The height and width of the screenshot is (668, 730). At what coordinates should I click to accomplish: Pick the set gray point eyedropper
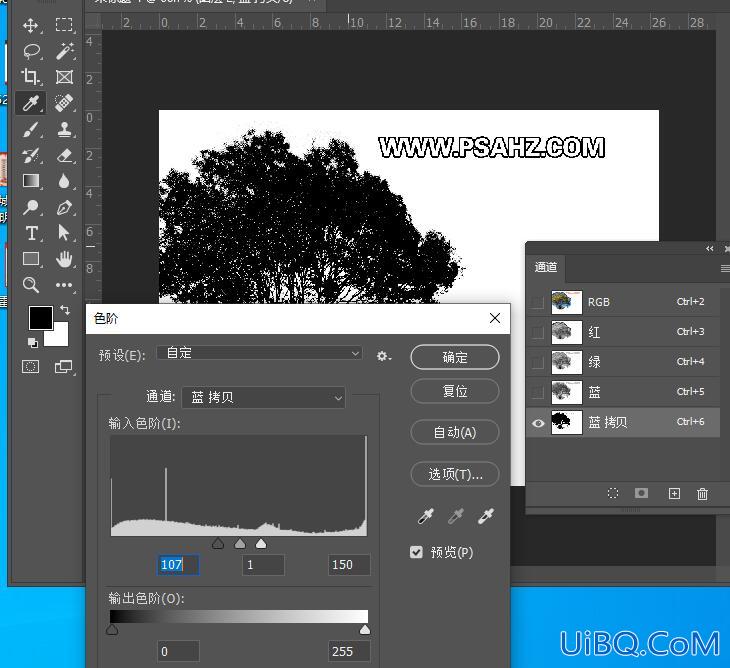point(455,516)
